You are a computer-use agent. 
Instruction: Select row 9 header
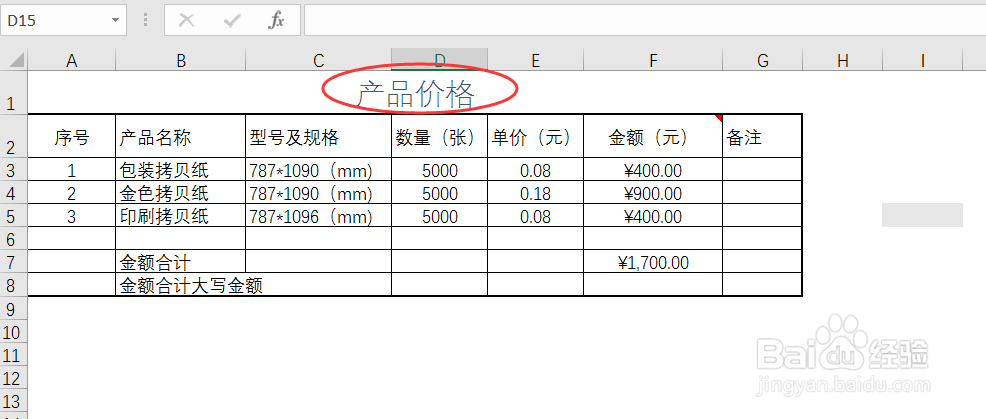[x=14, y=308]
